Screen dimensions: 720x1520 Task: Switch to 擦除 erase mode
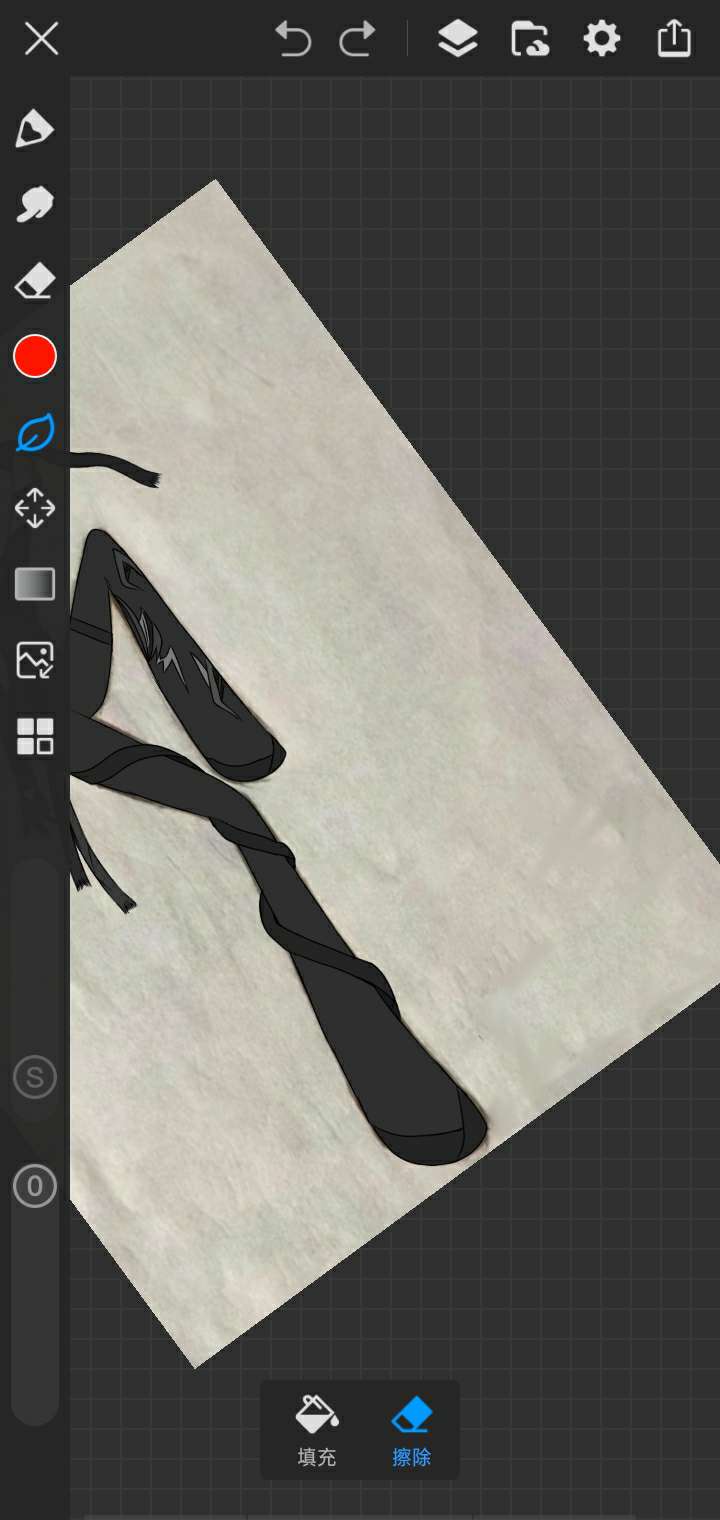tap(411, 1430)
